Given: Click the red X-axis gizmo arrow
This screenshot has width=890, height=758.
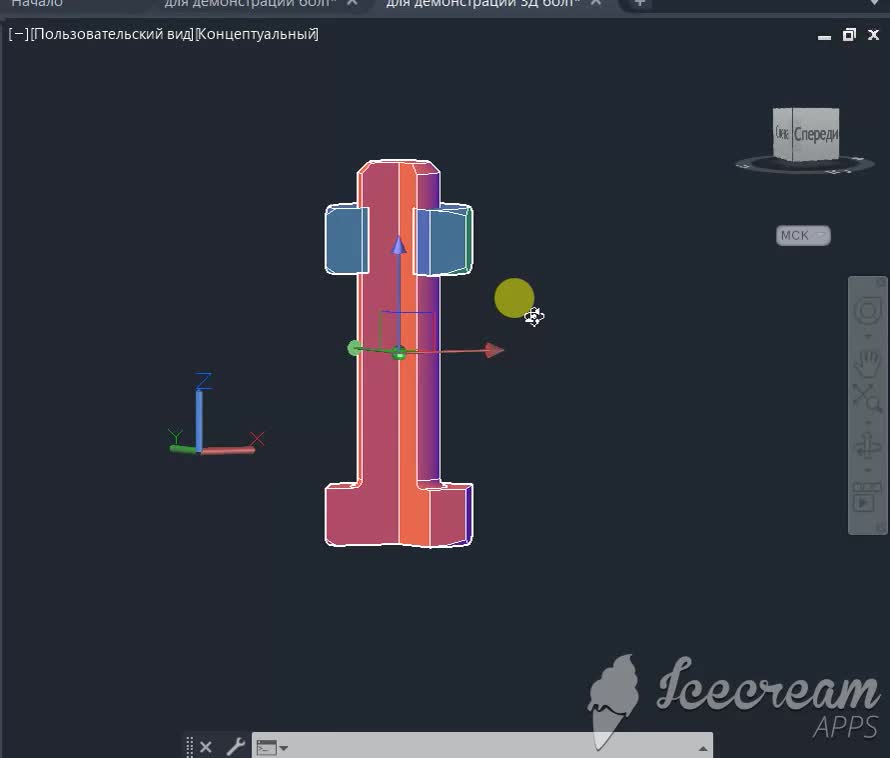Looking at the screenshot, I should tap(494, 350).
